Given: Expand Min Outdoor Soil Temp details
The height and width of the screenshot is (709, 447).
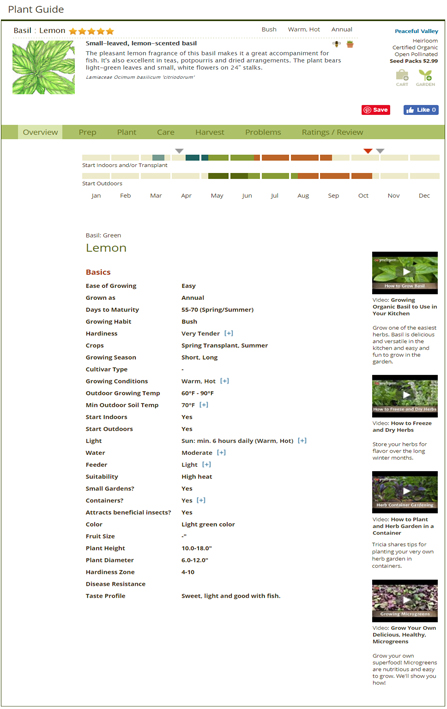Looking at the screenshot, I should pyautogui.click(x=204, y=405).
